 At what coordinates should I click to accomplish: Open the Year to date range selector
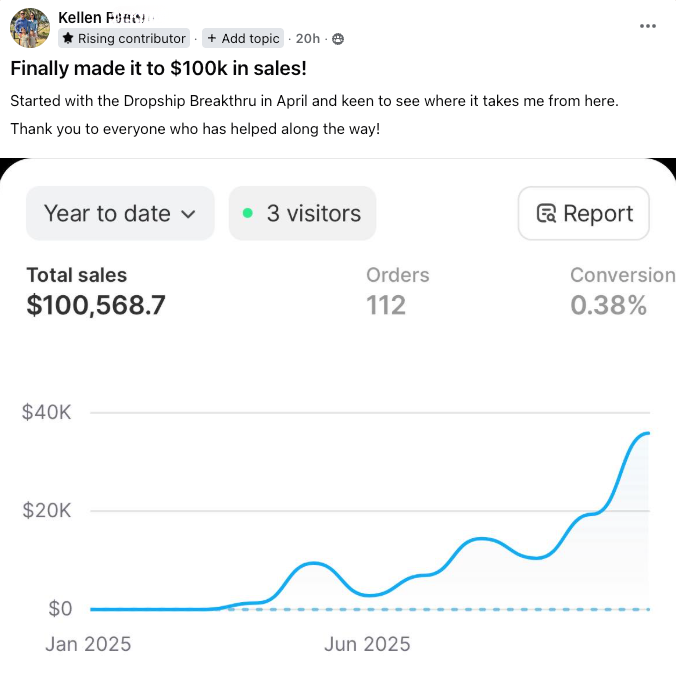click(120, 213)
